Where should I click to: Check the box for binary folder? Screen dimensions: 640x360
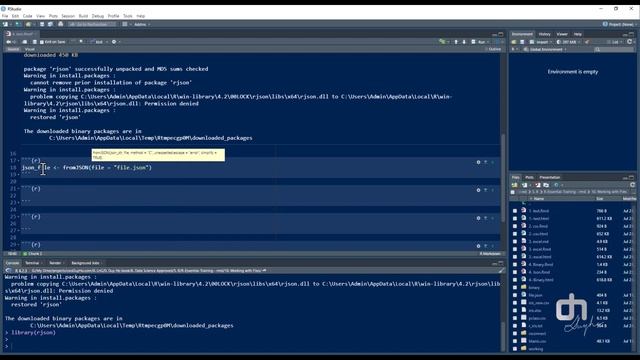515,287
